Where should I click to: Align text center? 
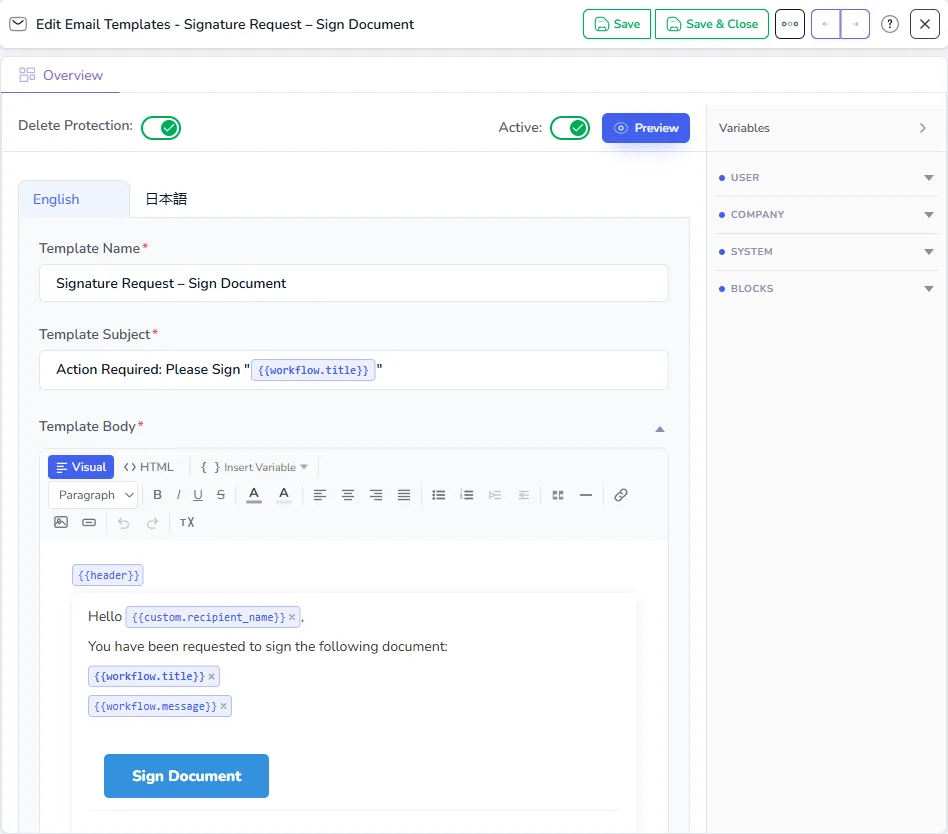tap(348, 495)
